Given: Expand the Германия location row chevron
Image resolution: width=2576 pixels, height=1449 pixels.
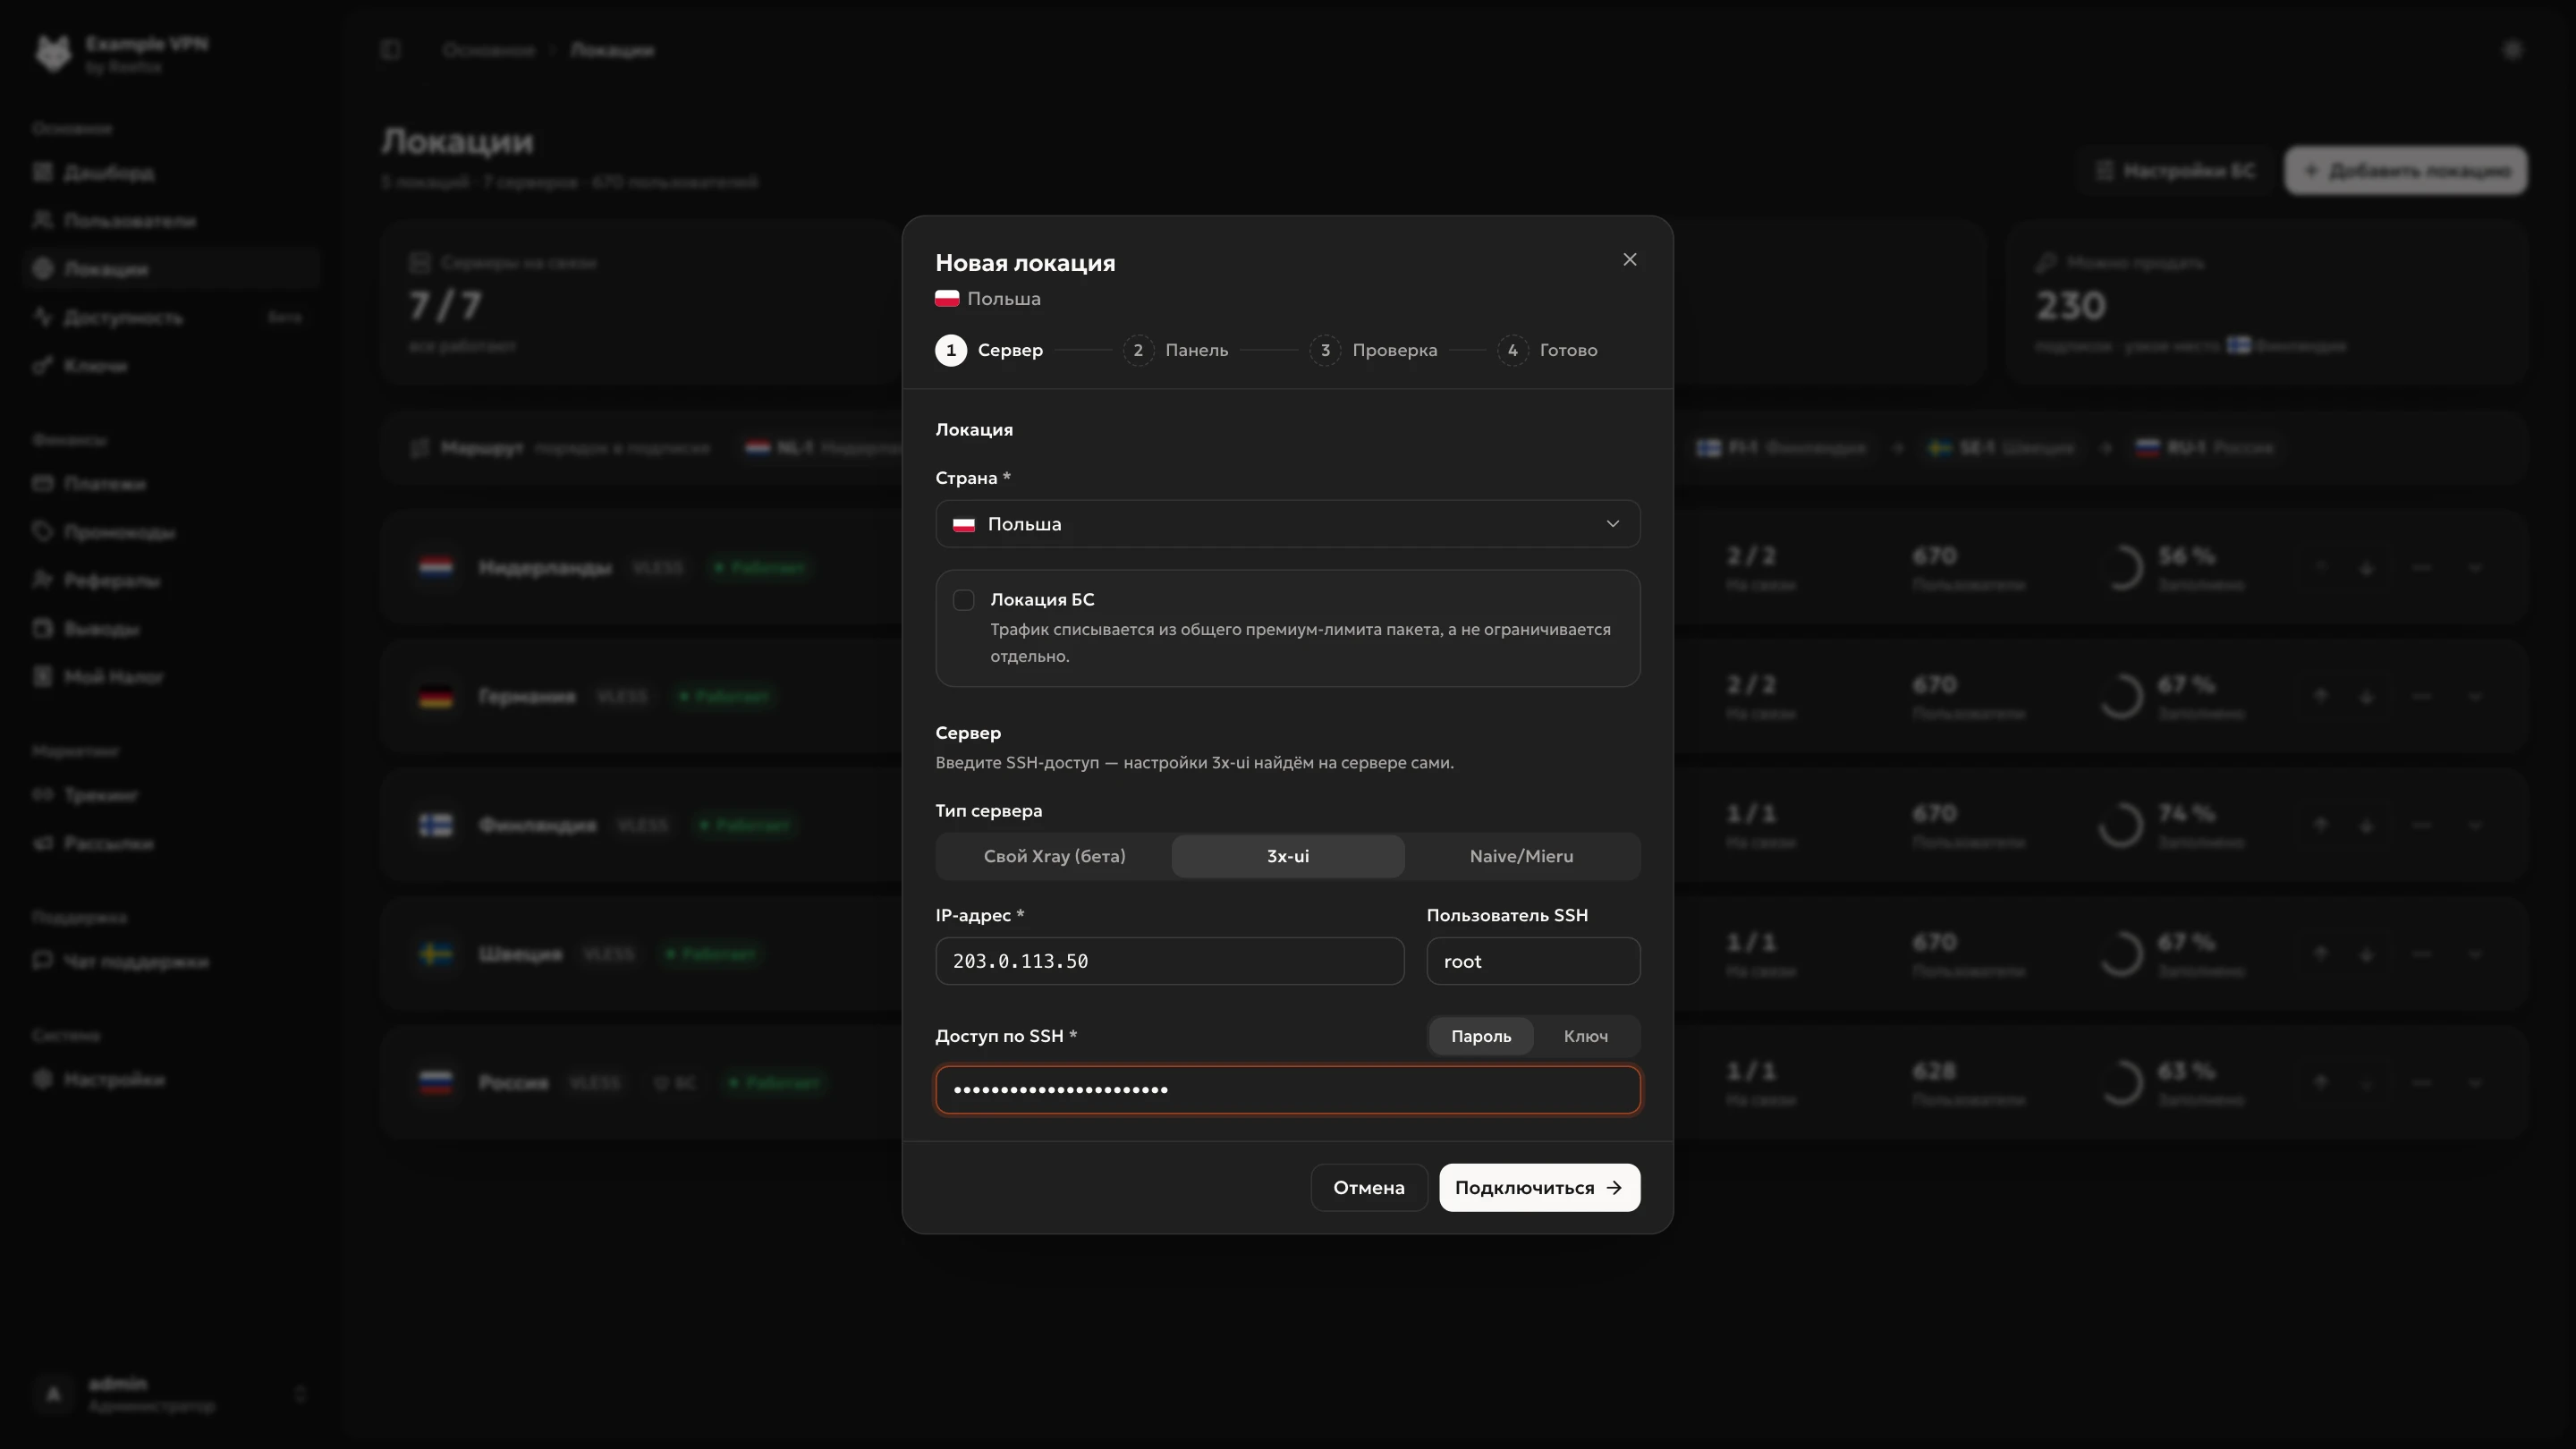Looking at the screenshot, I should [2475, 696].
